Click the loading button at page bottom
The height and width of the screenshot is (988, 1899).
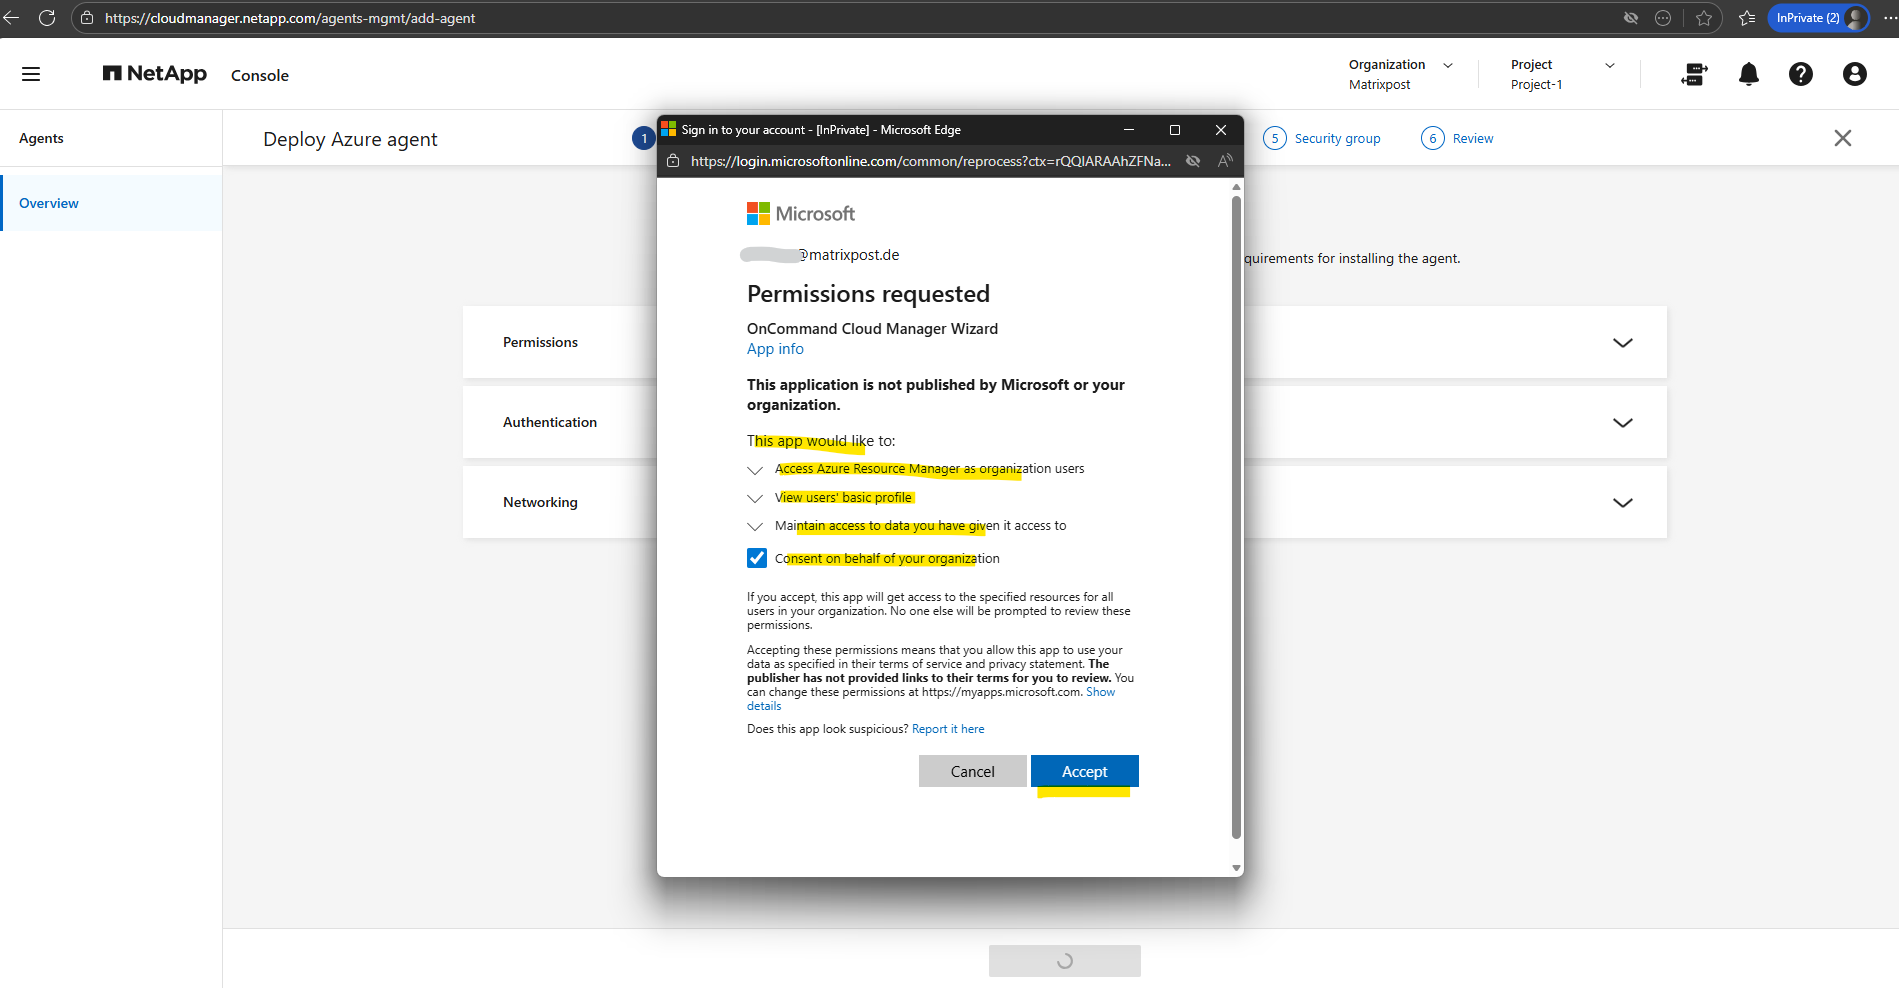pos(1065,961)
